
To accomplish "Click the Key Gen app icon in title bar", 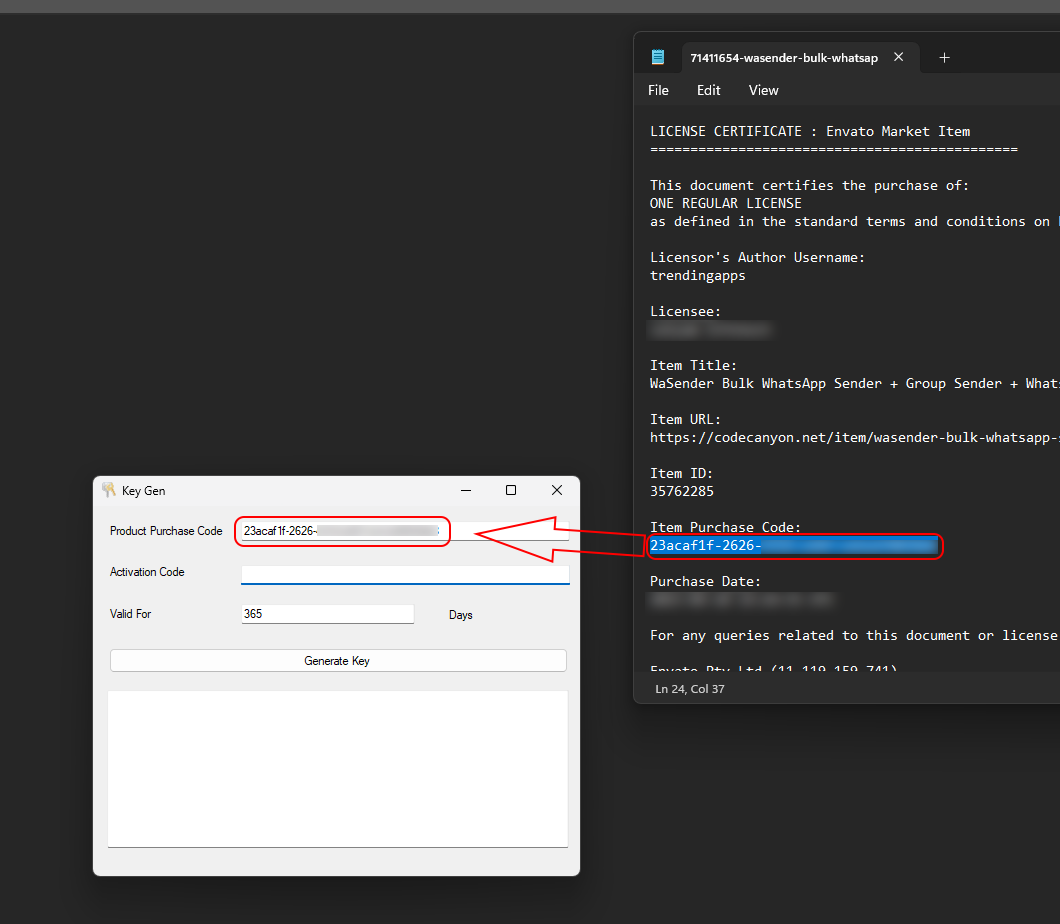I will 109,490.
